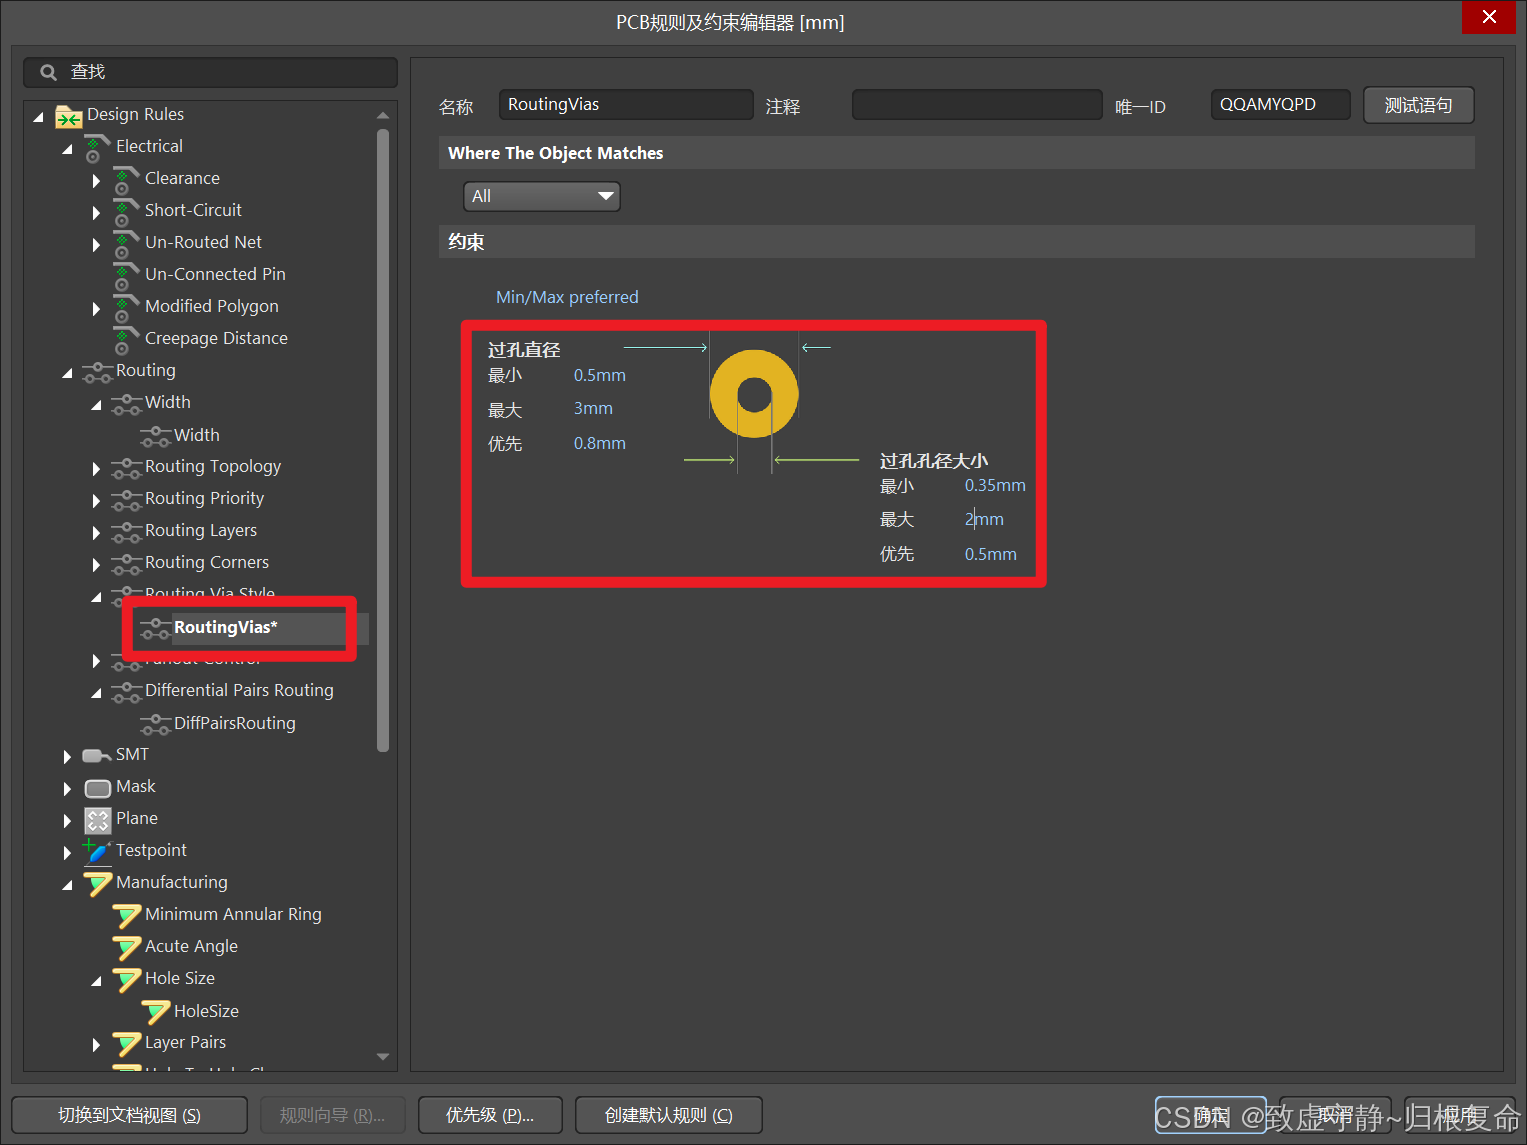Click the Routing Corners icon
This screenshot has height=1145, width=1527.
point(126,564)
